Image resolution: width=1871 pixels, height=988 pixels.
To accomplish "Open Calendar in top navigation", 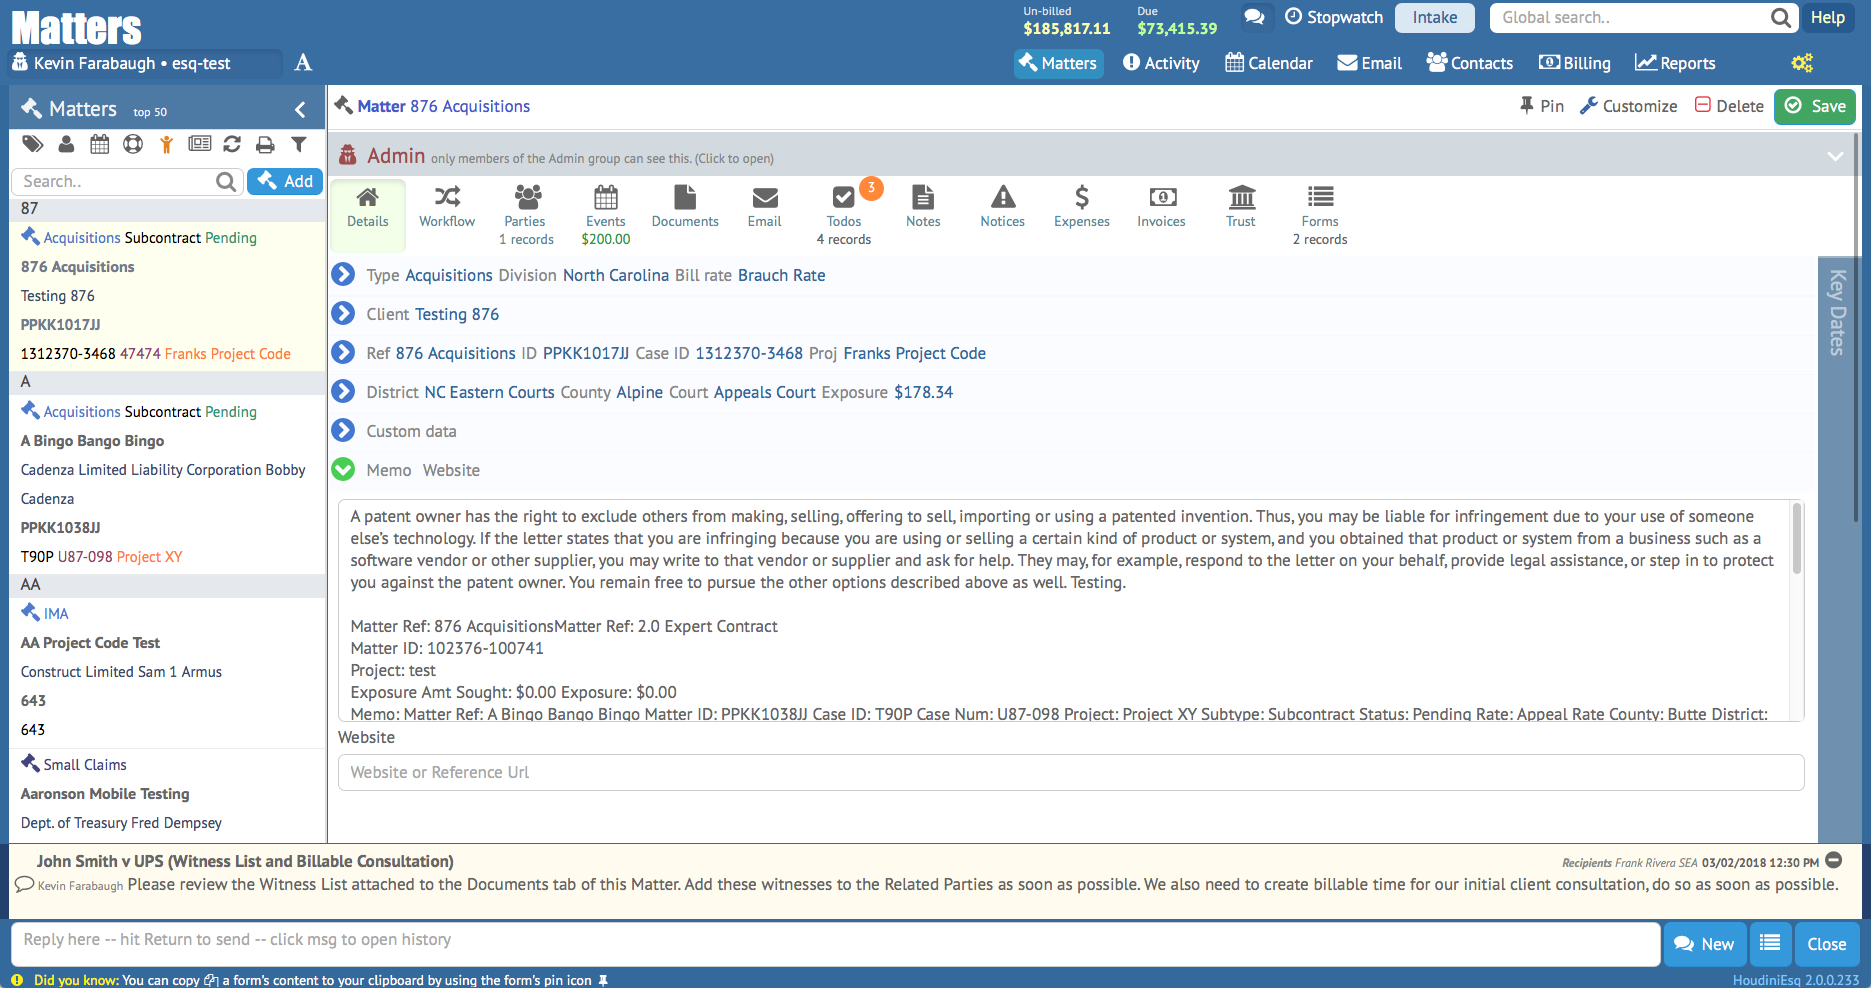I will point(1269,63).
